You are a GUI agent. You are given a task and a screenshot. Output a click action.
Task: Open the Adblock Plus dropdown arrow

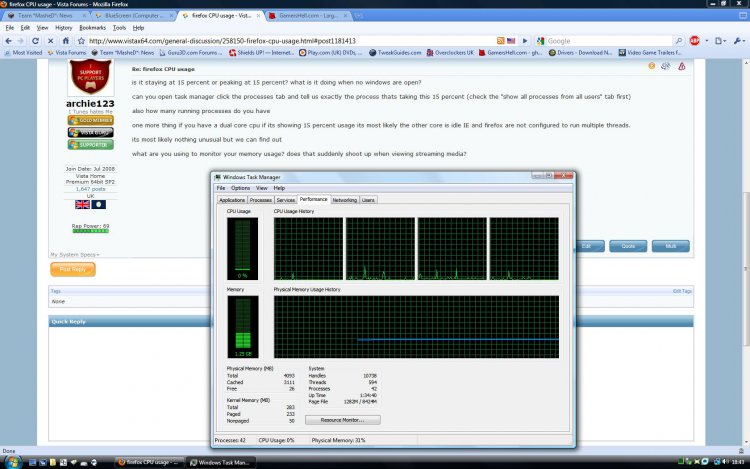pos(706,41)
